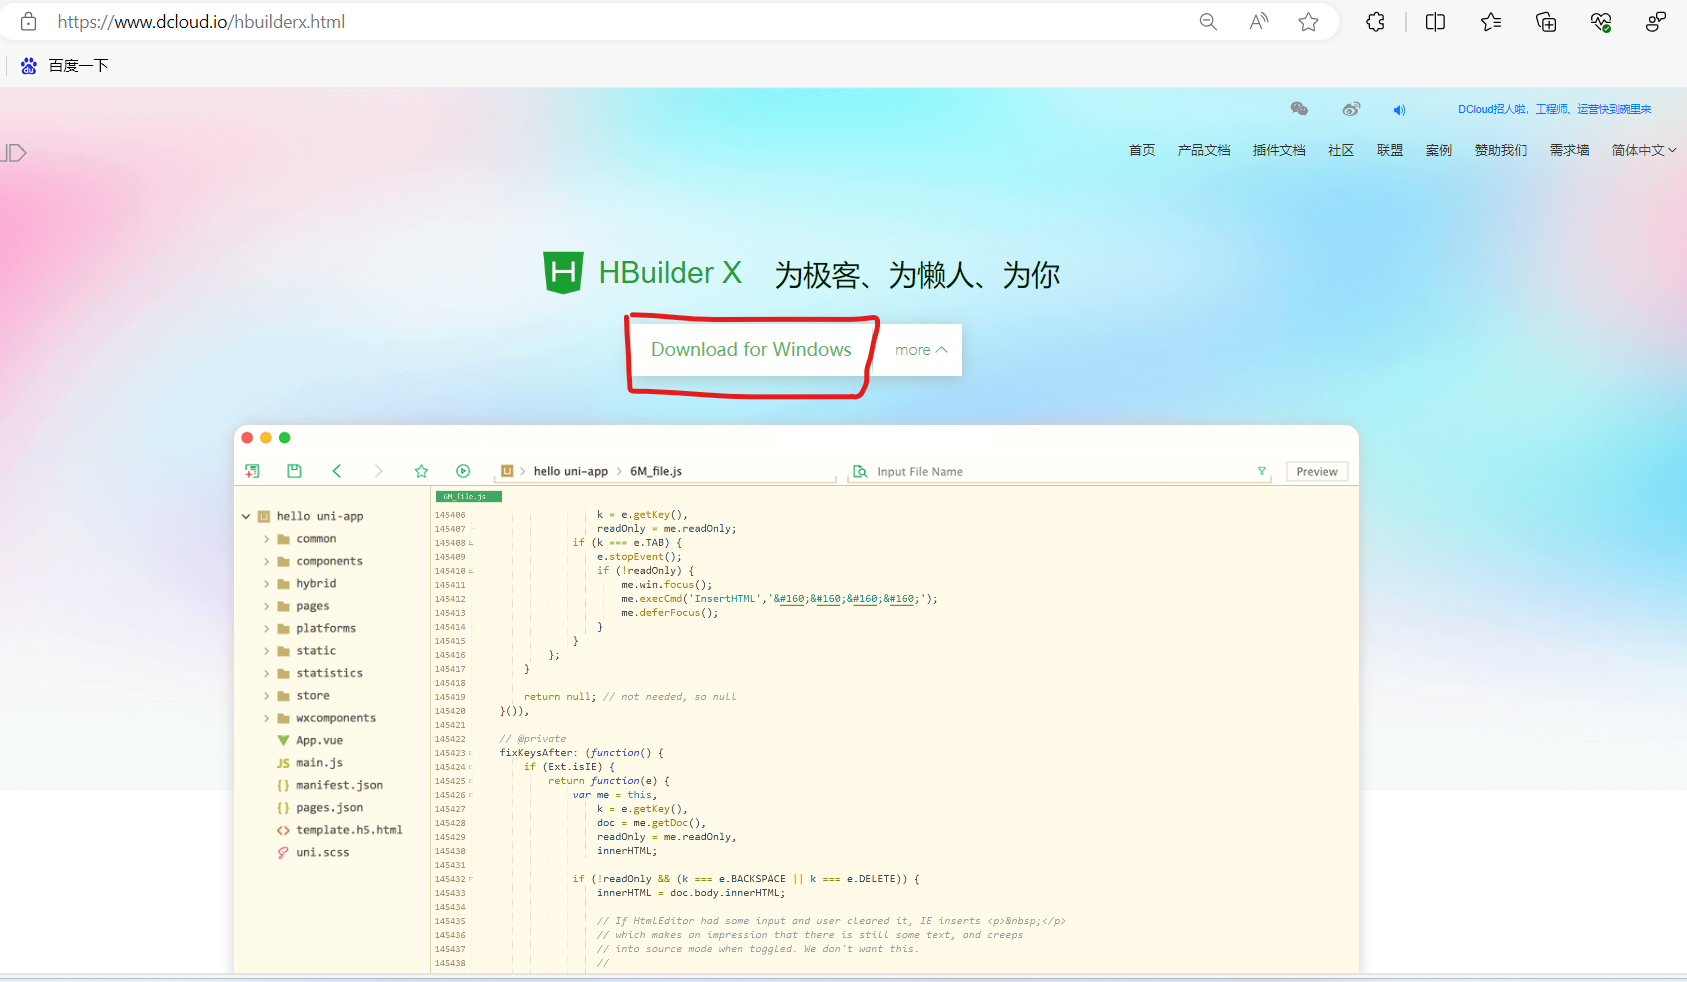1687x982 pixels.
Task: Open the profile accounts icon
Action: (x=1656, y=22)
